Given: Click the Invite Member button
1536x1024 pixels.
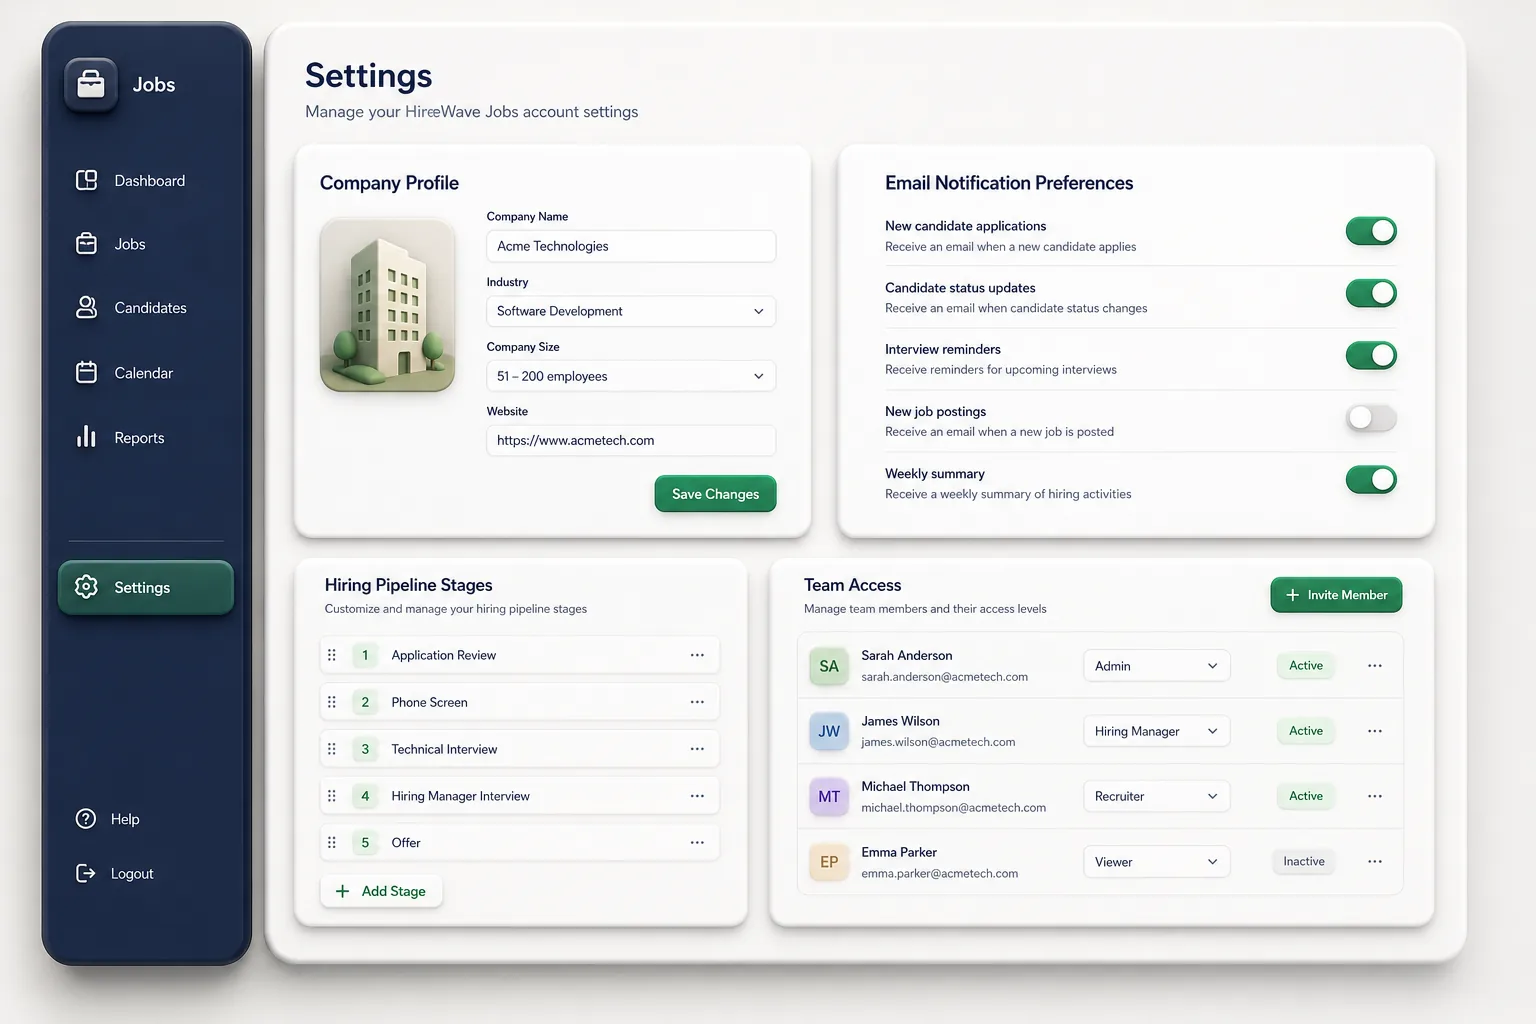Looking at the screenshot, I should point(1336,595).
